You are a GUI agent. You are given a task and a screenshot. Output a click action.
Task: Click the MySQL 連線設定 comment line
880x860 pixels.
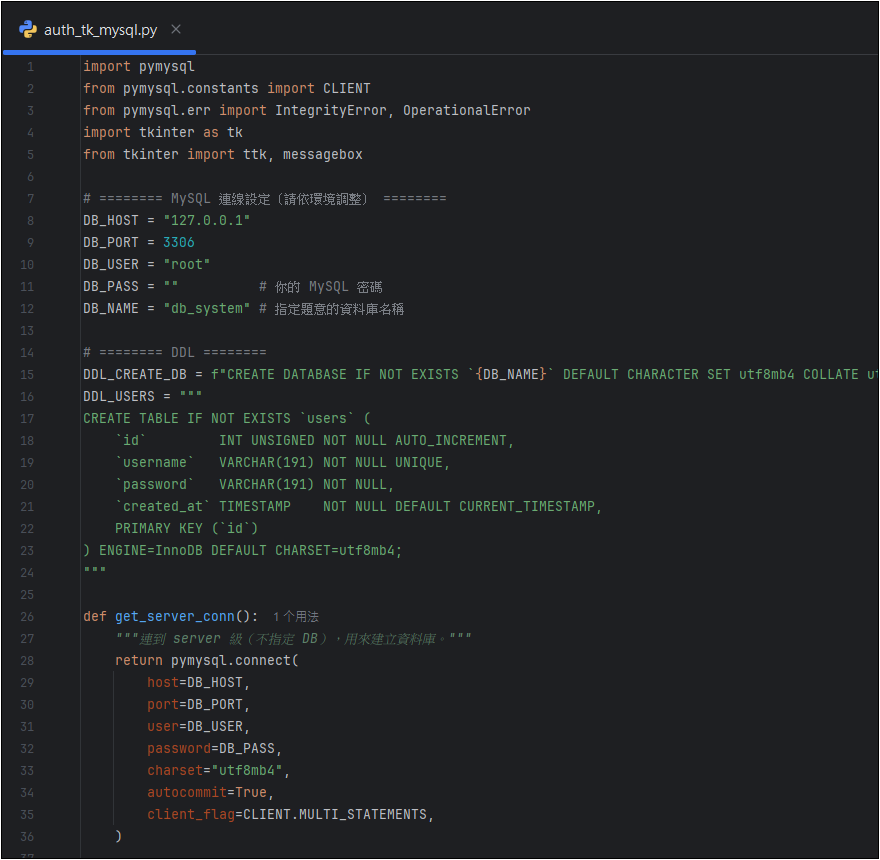pyautogui.click(x=265, y=199)
